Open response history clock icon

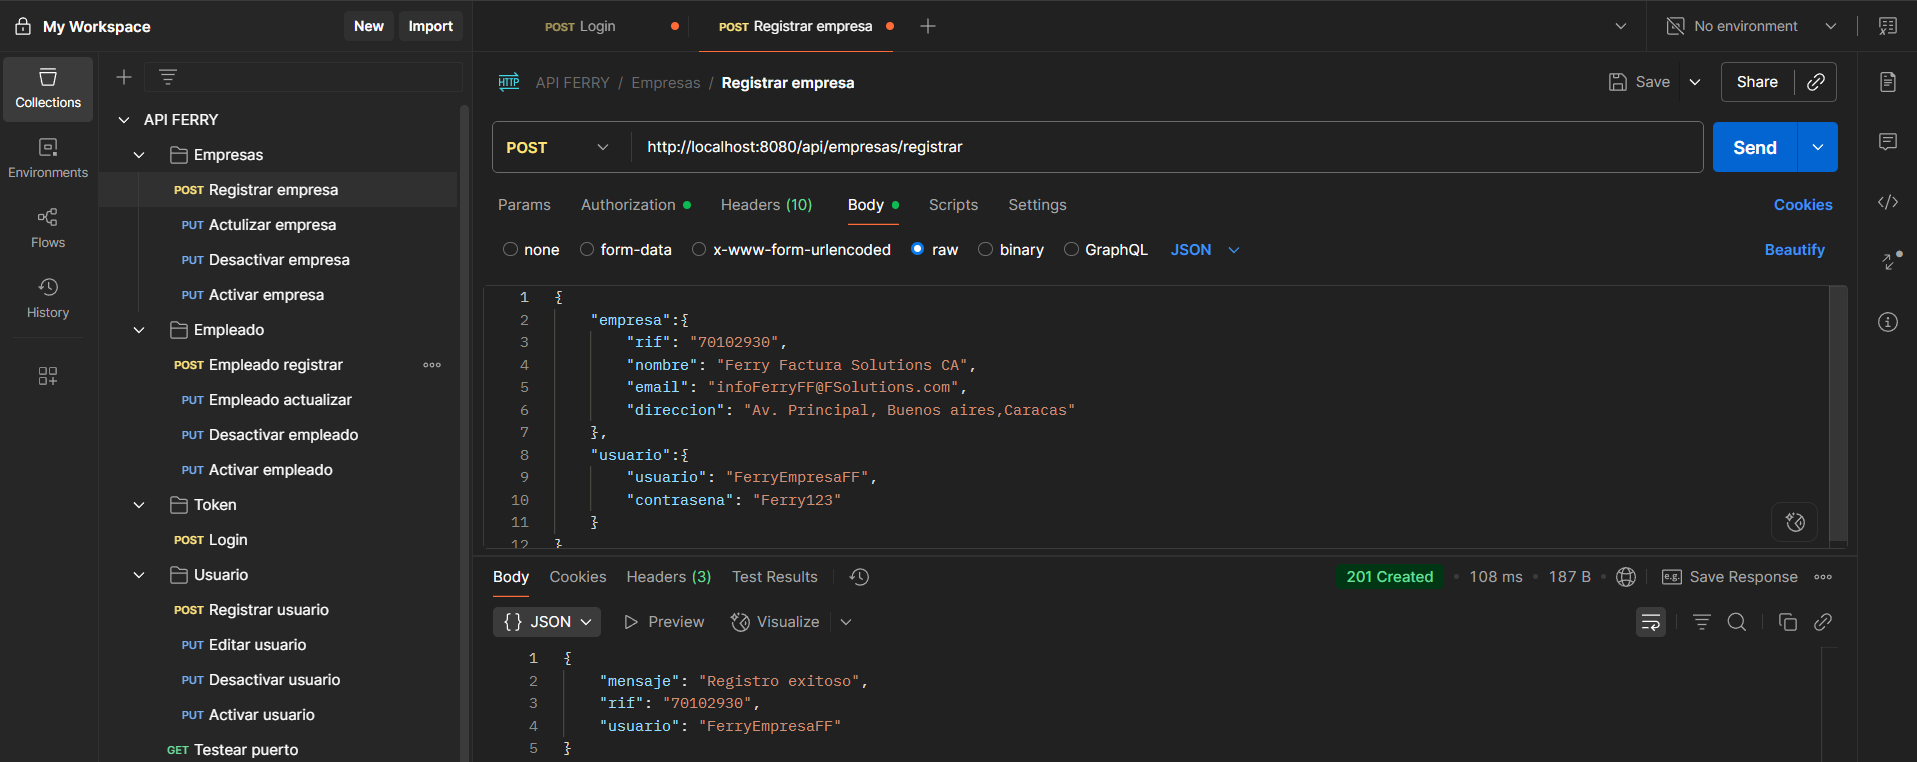859,577
